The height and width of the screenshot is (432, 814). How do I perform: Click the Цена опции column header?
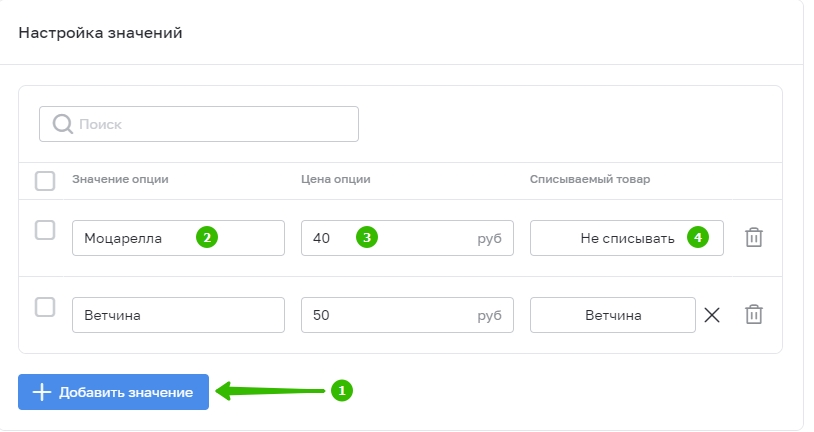coord(335,179)
